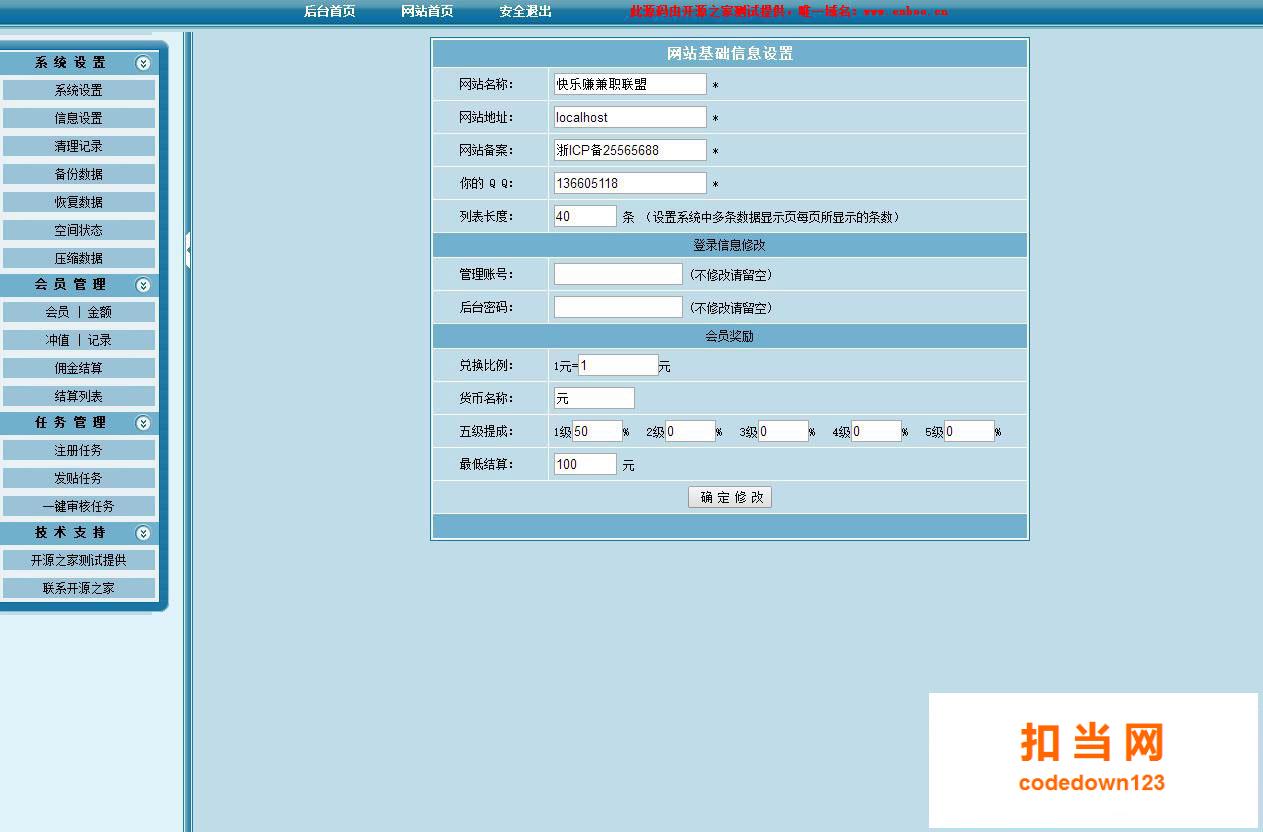Collapse the 系统设置 section chevron
Viewport: 1263px width, 832px height.
point(143,63)
